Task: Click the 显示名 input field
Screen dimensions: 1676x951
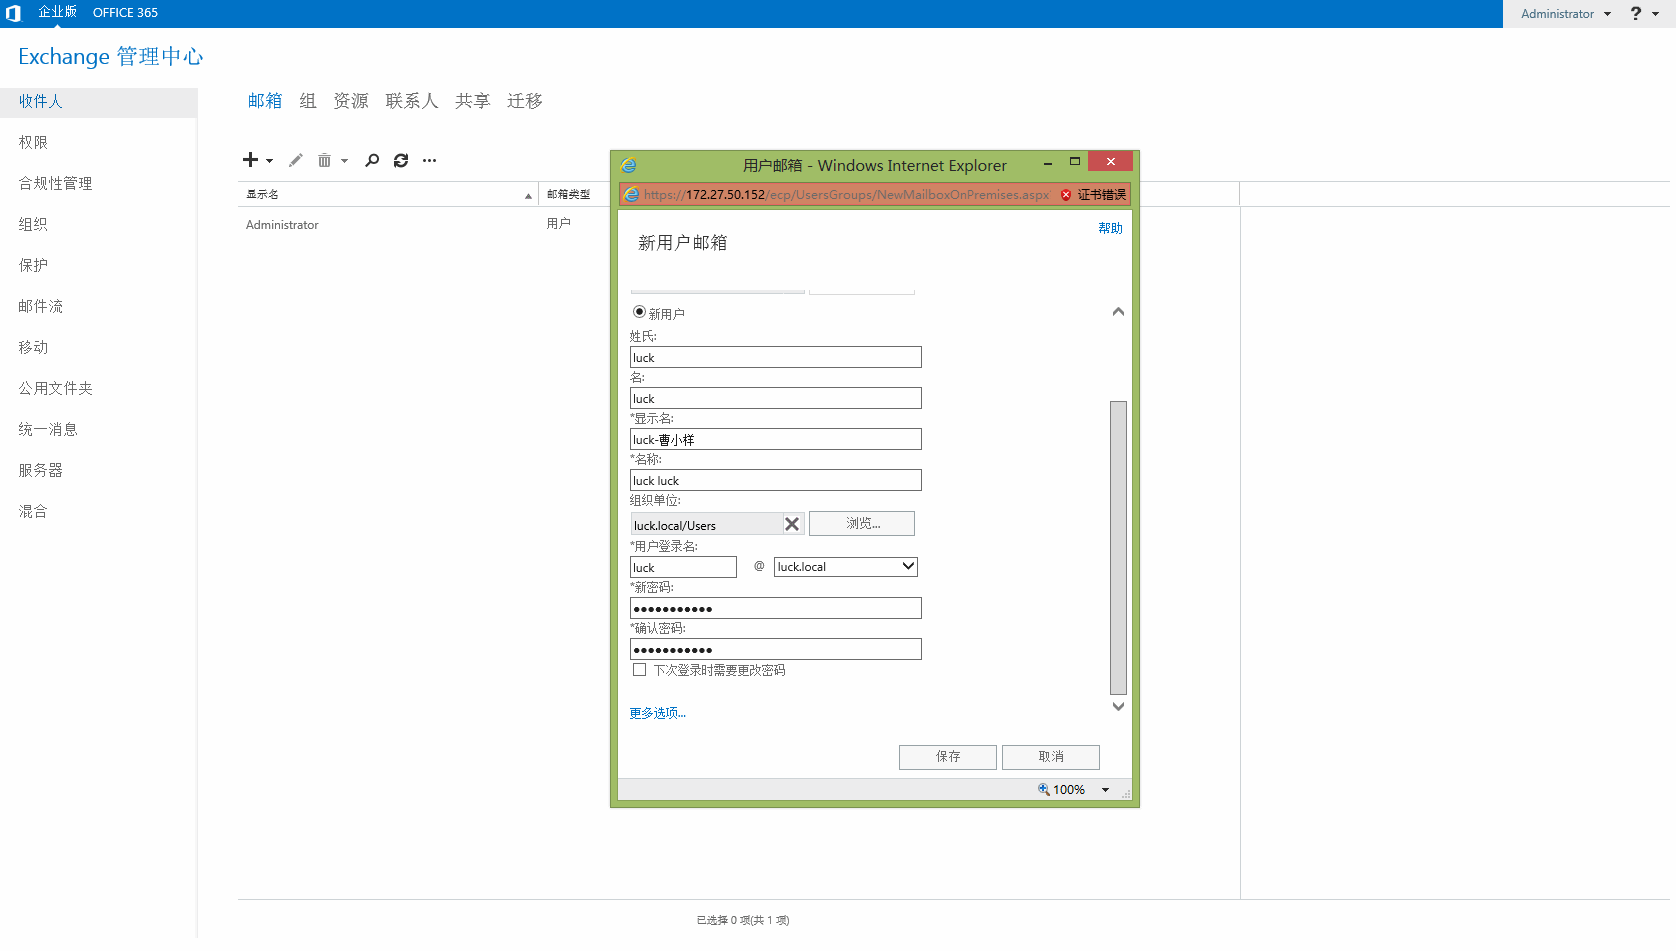Action: [x=776, y=439]
